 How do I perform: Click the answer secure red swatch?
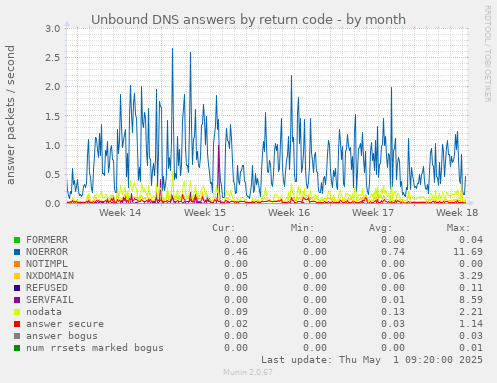tap(17, 324)
